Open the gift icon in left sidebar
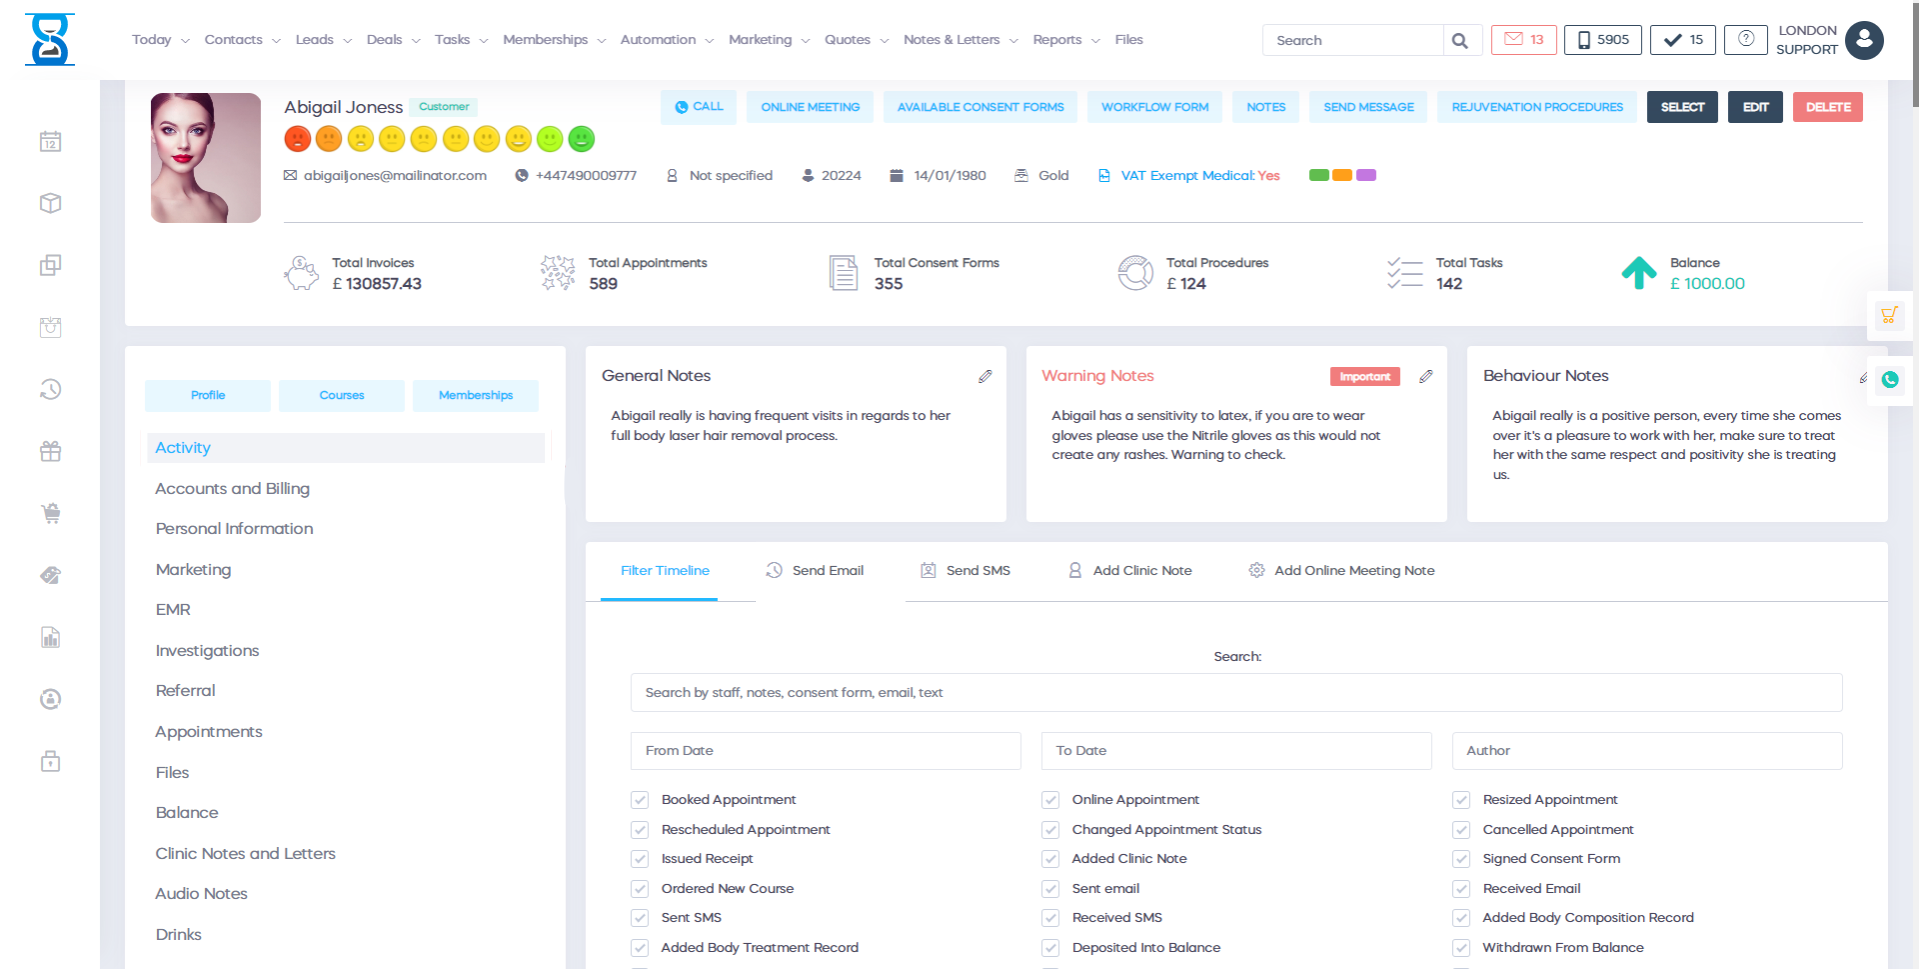The height and width of the screenshot is (969, 1920). [49, 451]
